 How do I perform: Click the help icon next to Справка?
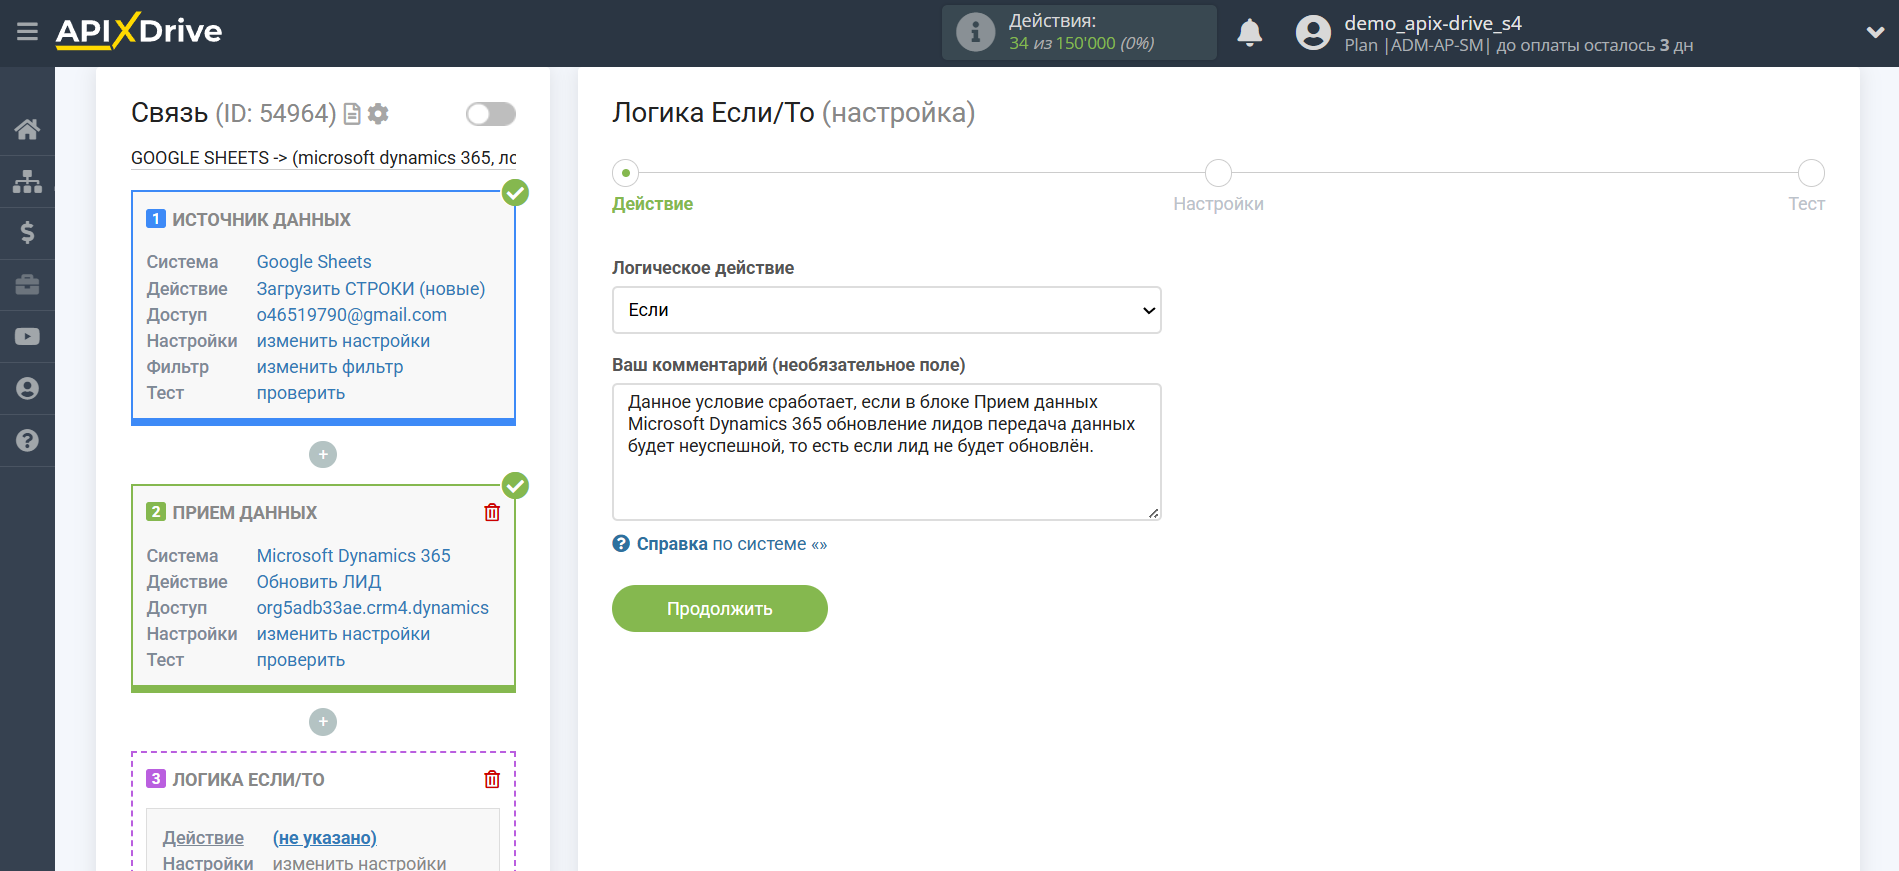click(x=621, y=544)
